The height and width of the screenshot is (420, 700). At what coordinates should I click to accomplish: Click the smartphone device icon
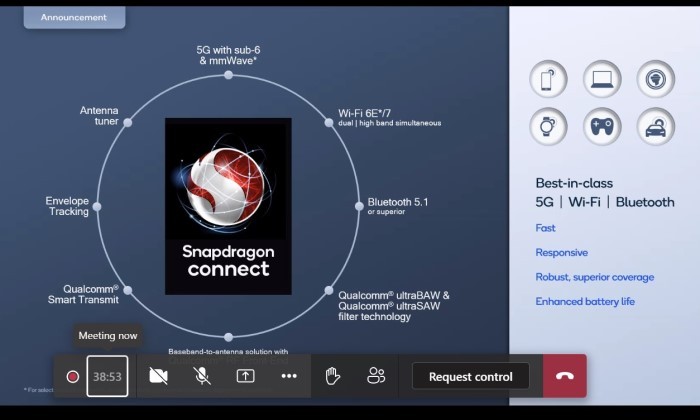pyautogui.click(x=548, y=79)
